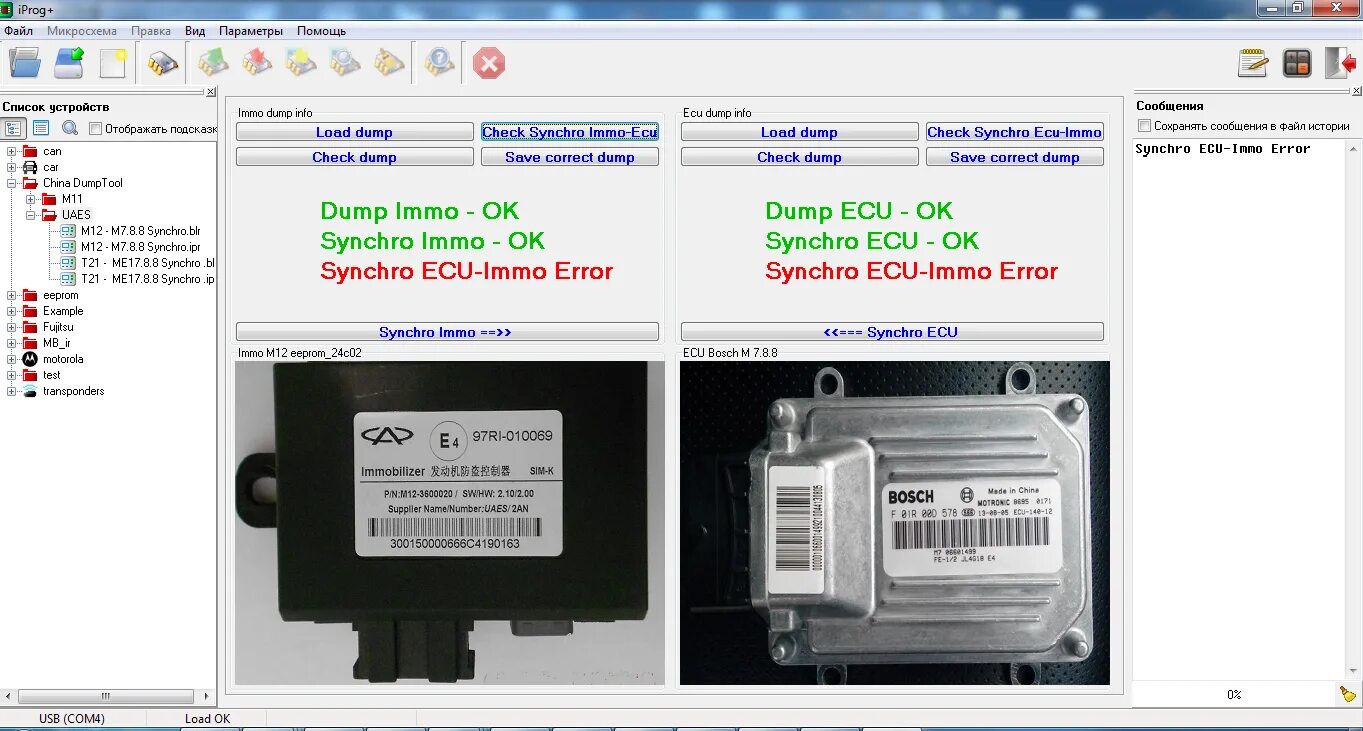Open the 'Правка' menu

click(x=151, y=31)
